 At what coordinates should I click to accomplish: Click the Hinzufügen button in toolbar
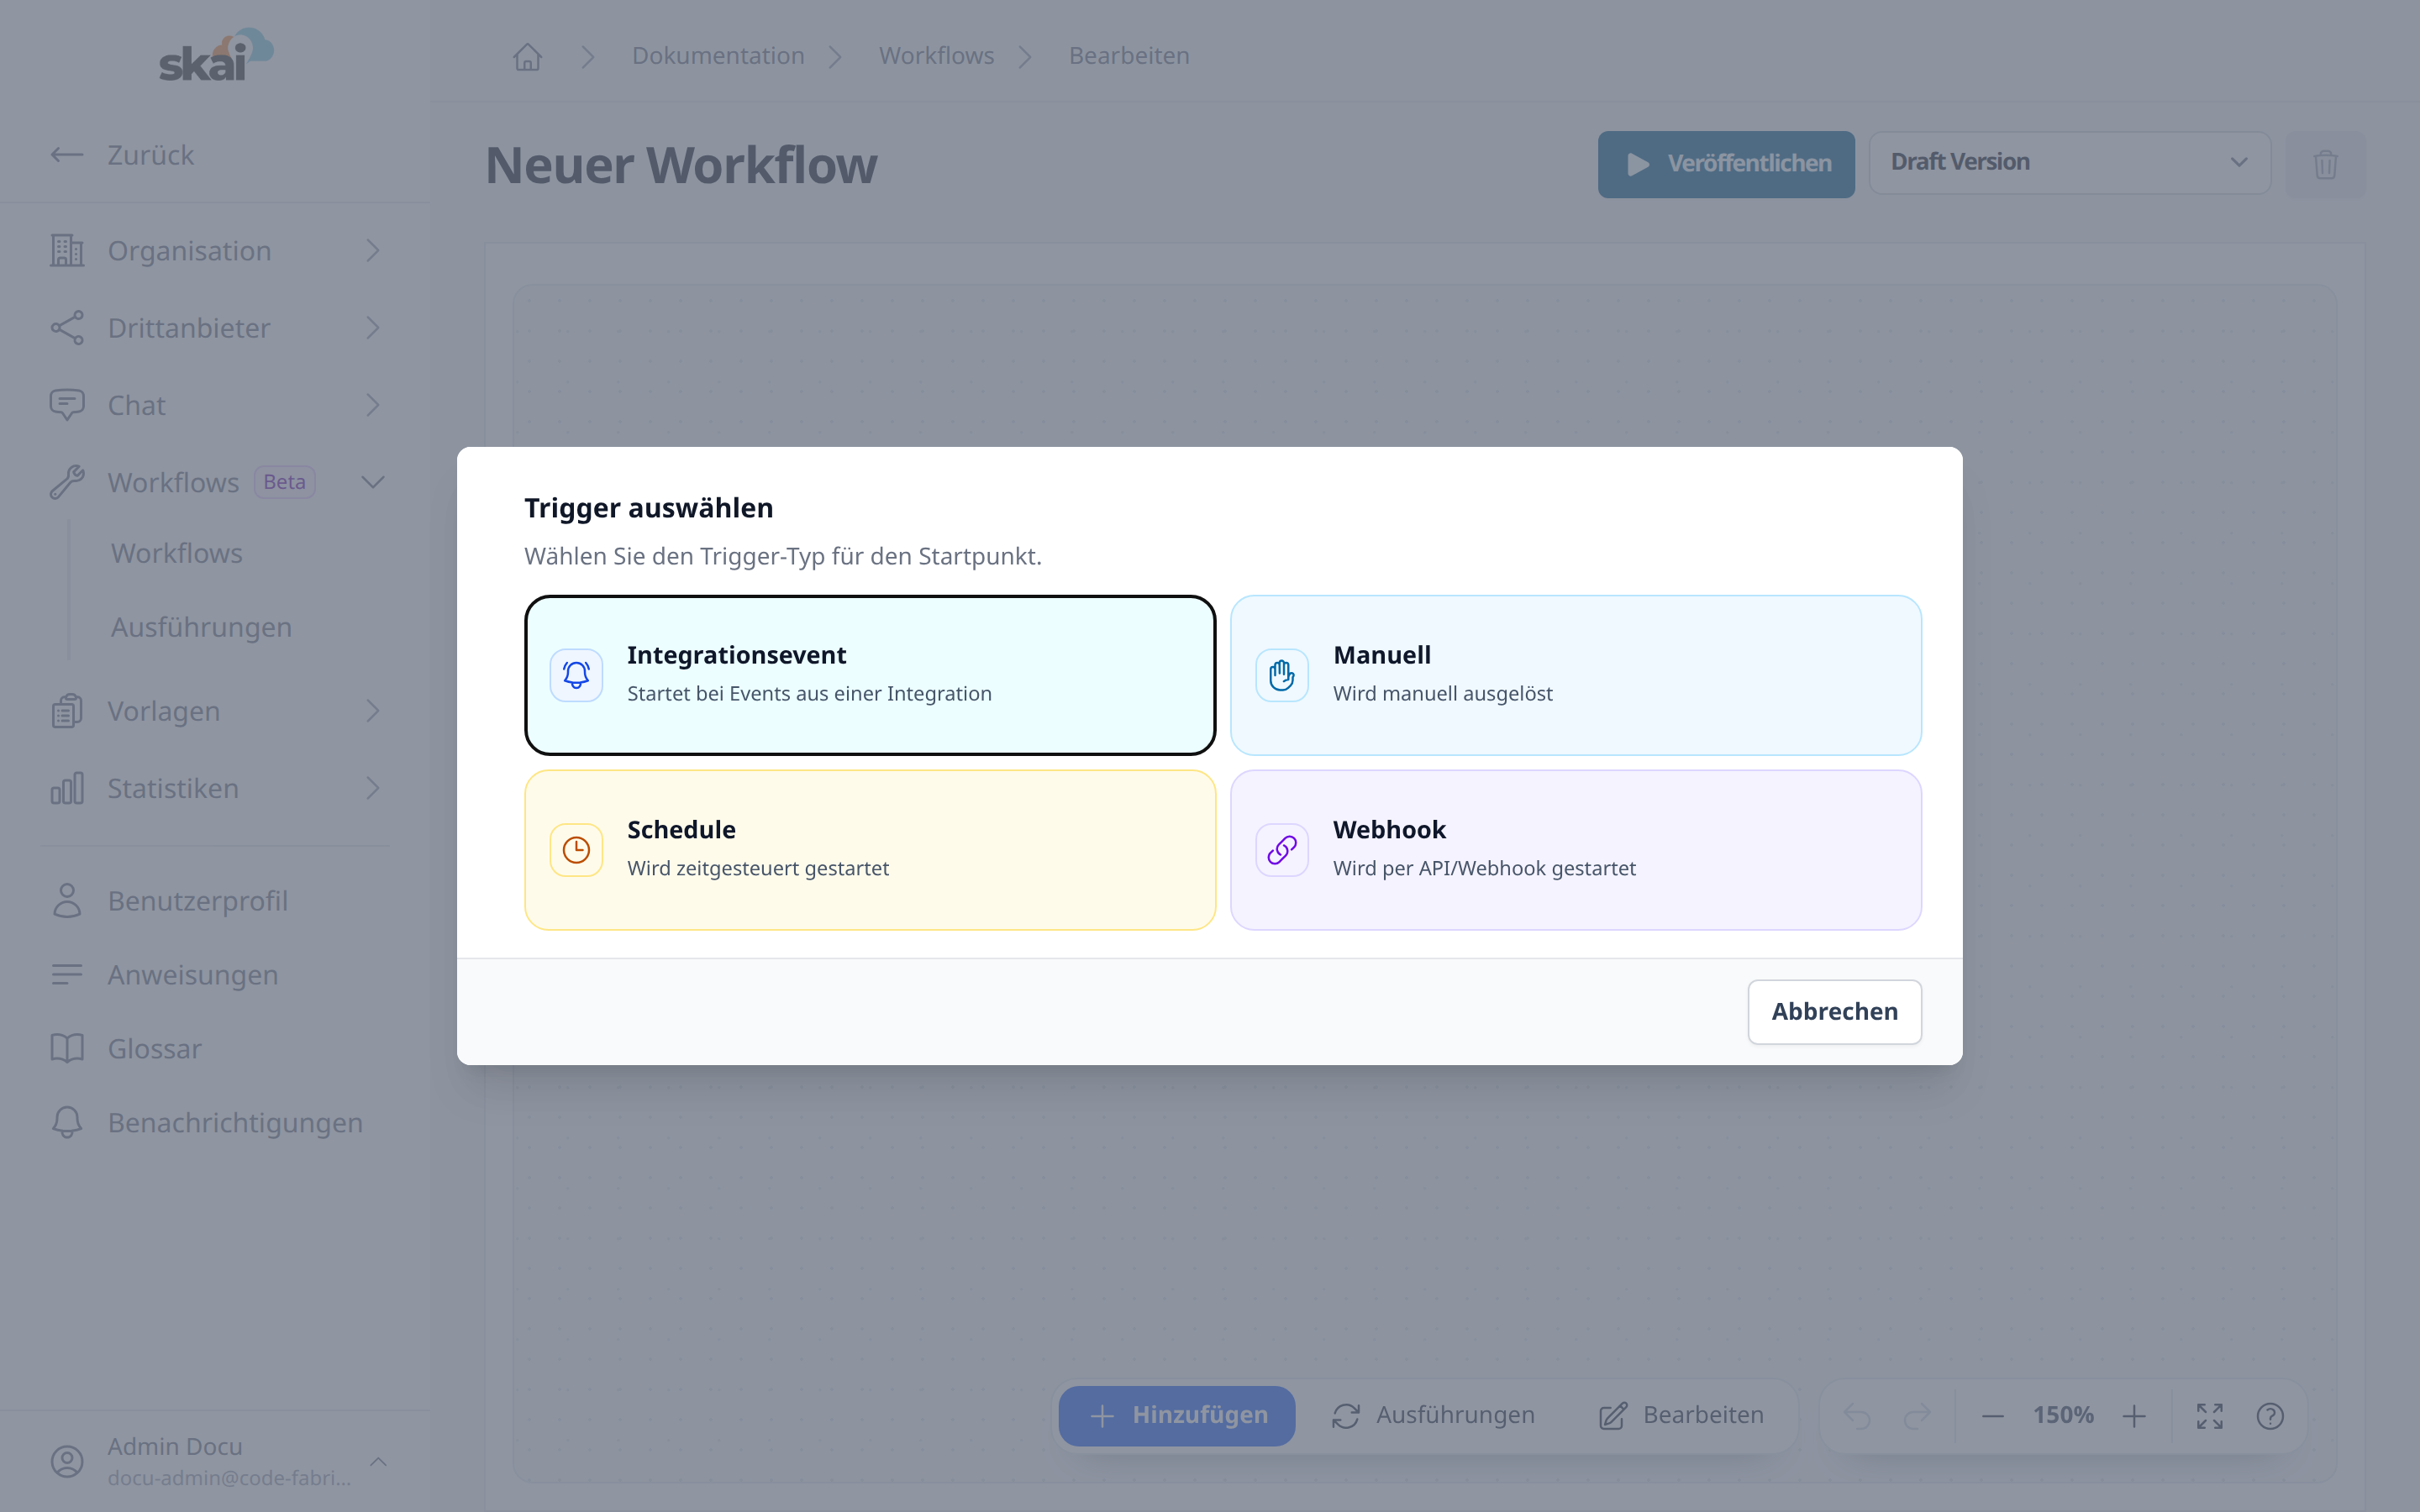[x=1177, y=1415]
